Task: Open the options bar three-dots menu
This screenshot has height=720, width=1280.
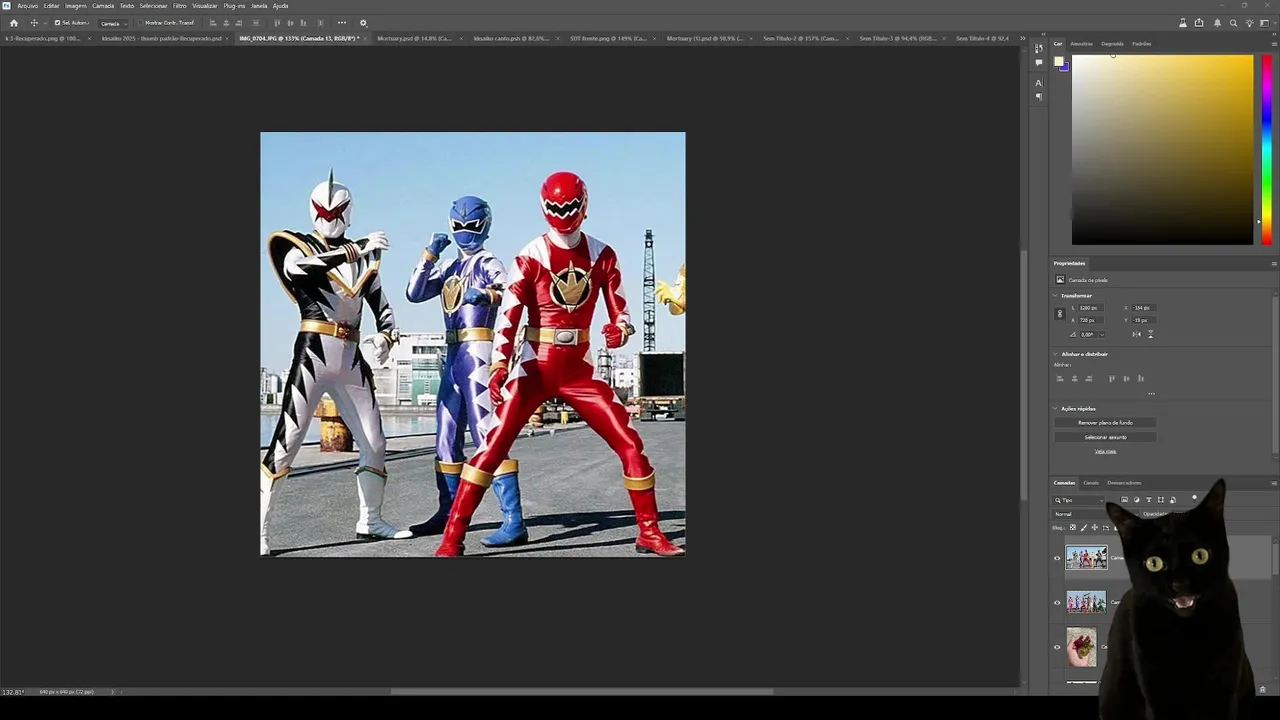Action: [x=342, y=23]
